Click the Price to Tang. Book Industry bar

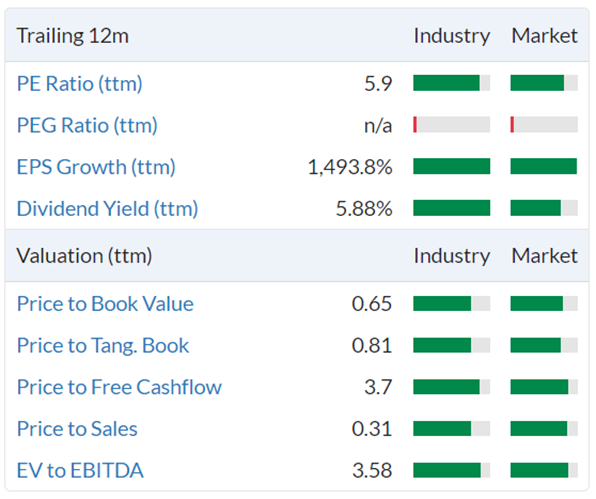pyautogui.click(x=452, y=345)
